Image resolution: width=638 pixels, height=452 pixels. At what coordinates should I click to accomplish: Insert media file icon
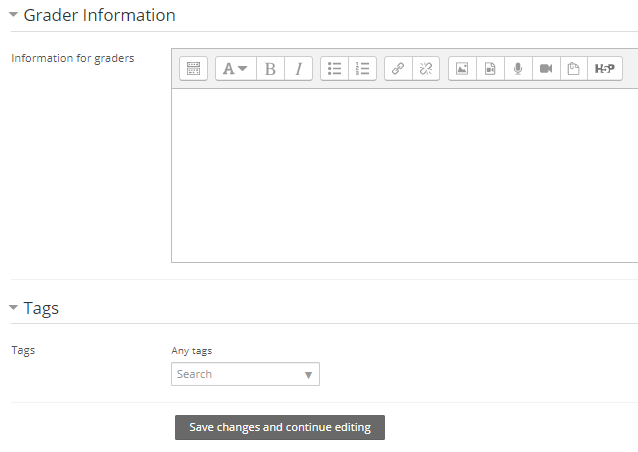click(x=490, y=68)
